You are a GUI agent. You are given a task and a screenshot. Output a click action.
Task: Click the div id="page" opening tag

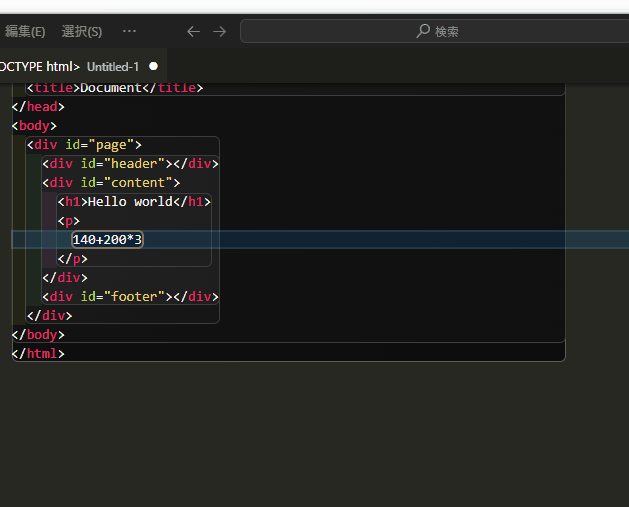pyautogui.click(x=88, y=144)
